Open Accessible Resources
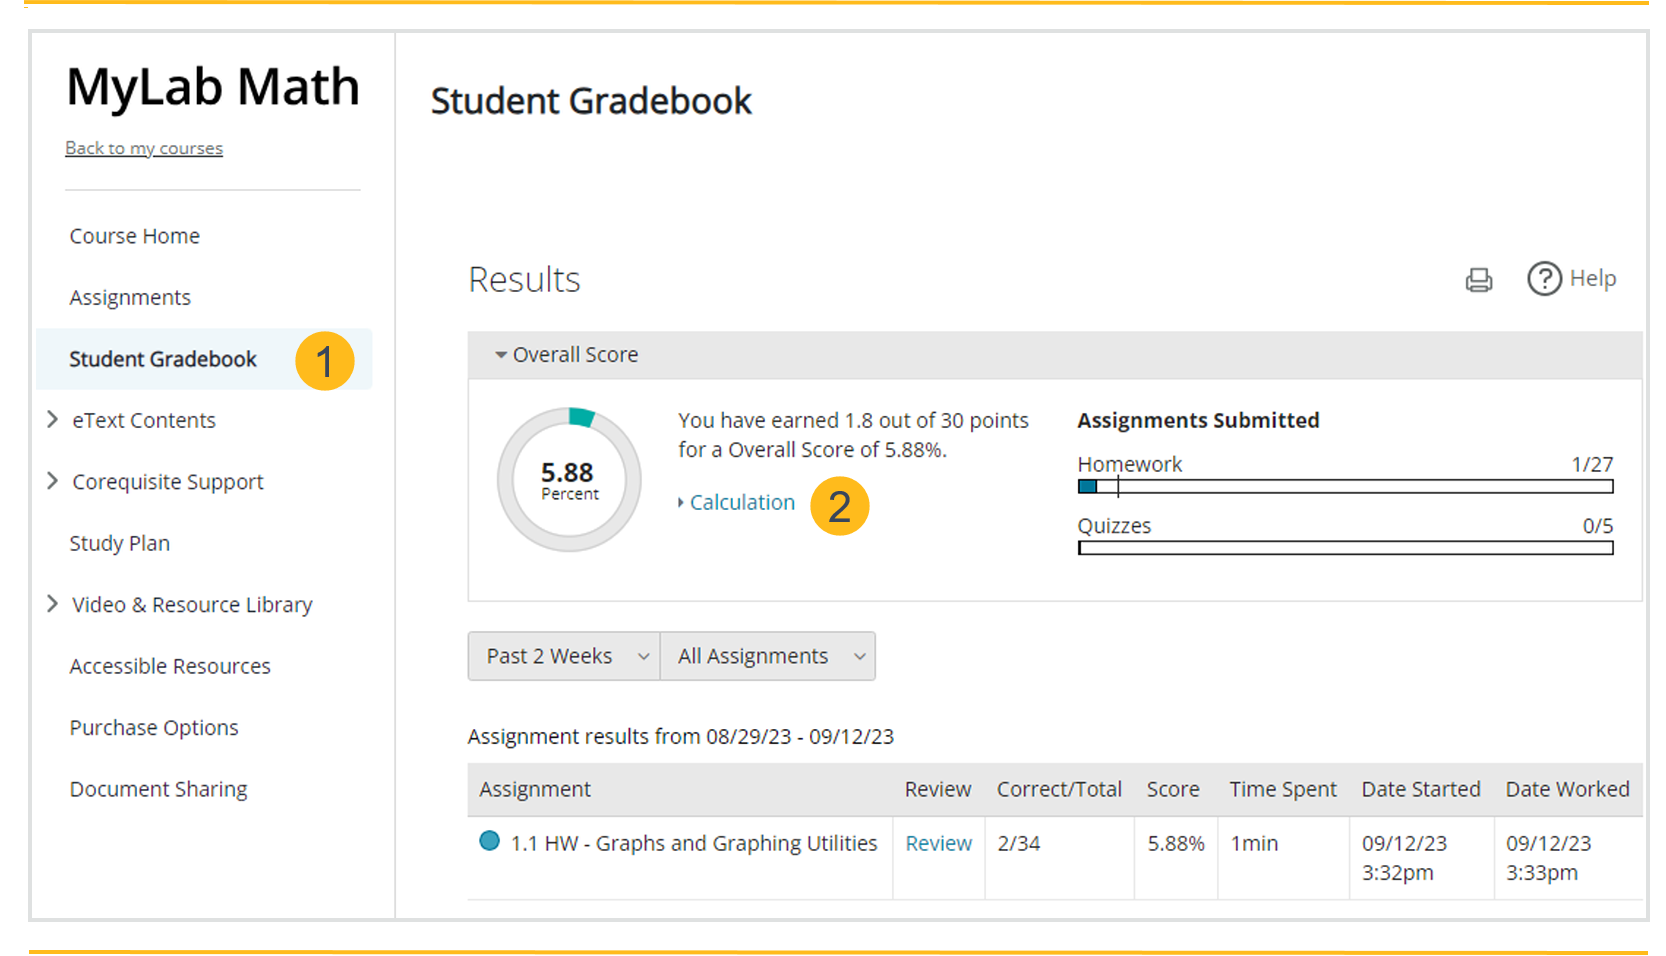The height and width of the screenshot is (956, 1666). pyautogui.click(x=170, y=666)
